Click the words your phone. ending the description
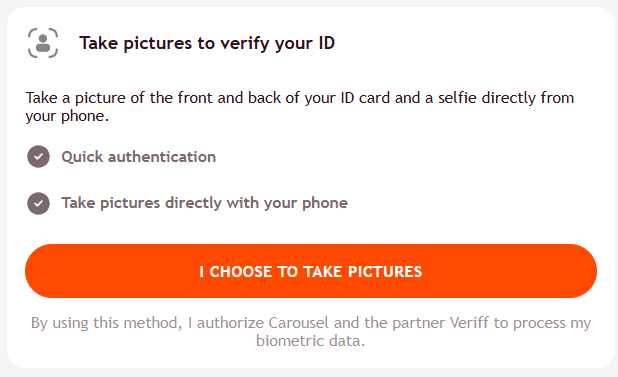This screenshot has width=618, height=377. 67,116
